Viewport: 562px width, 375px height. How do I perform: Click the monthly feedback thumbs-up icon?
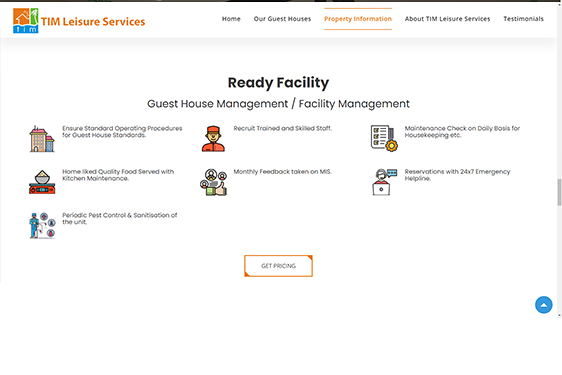(x=213, y=182)
